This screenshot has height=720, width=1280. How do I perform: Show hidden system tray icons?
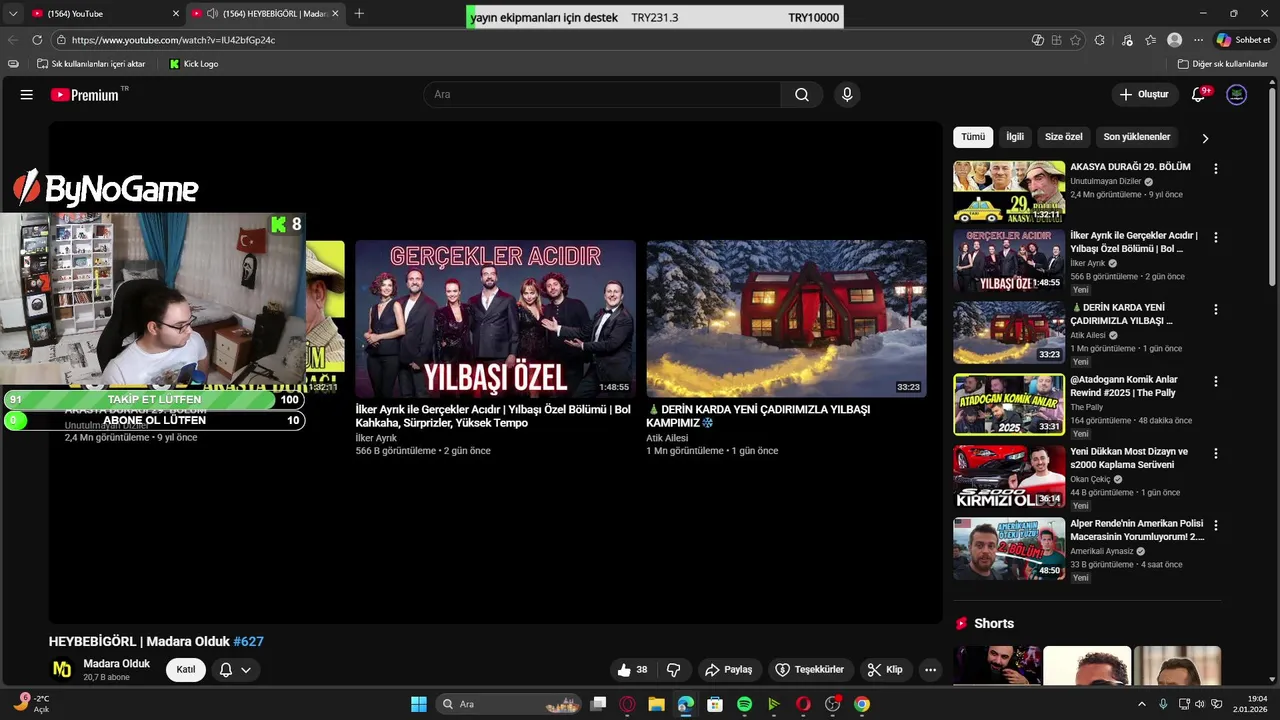pos(1142,704)
